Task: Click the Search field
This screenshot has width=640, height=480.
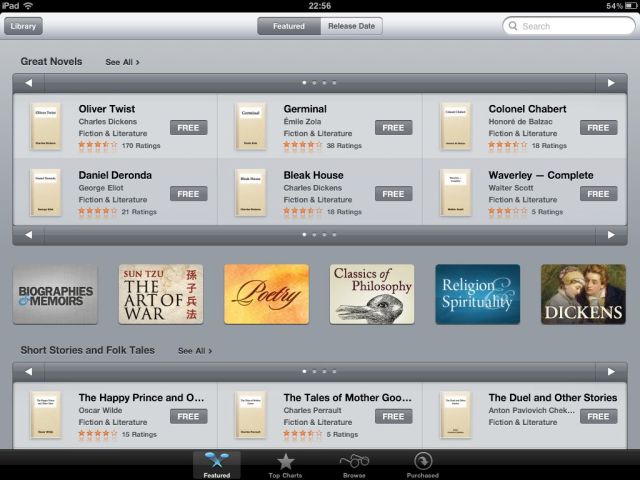Action: click(x=570, y=26)
